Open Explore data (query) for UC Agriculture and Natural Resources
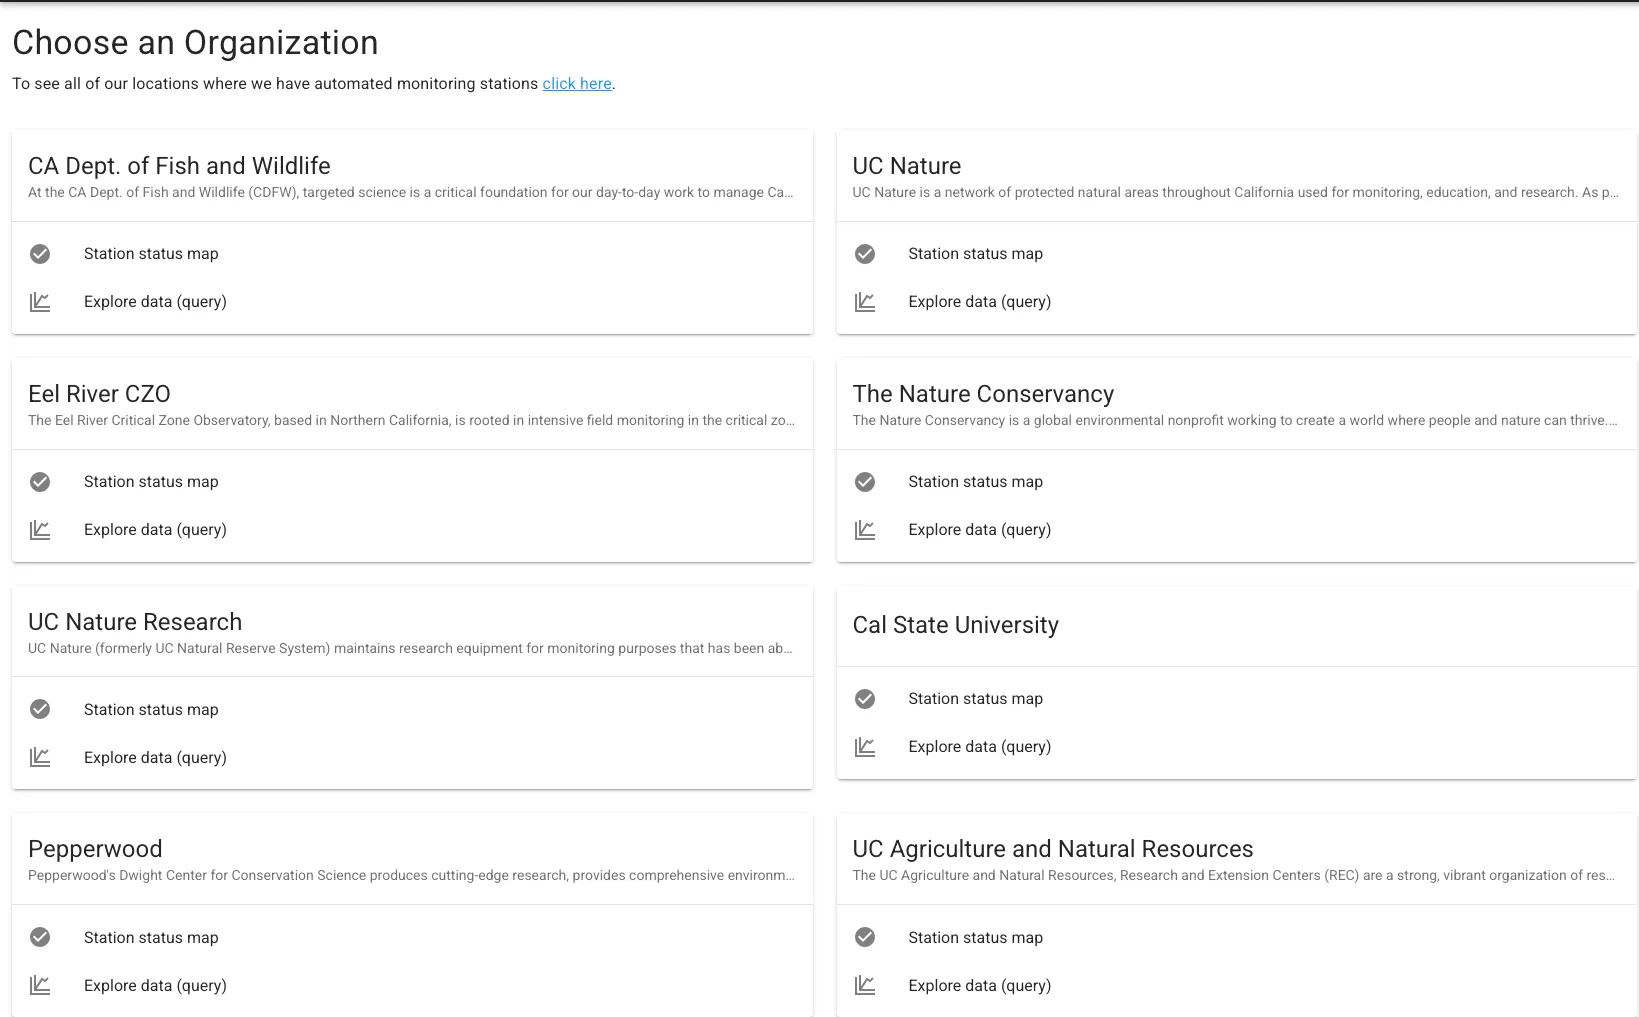 980,986
